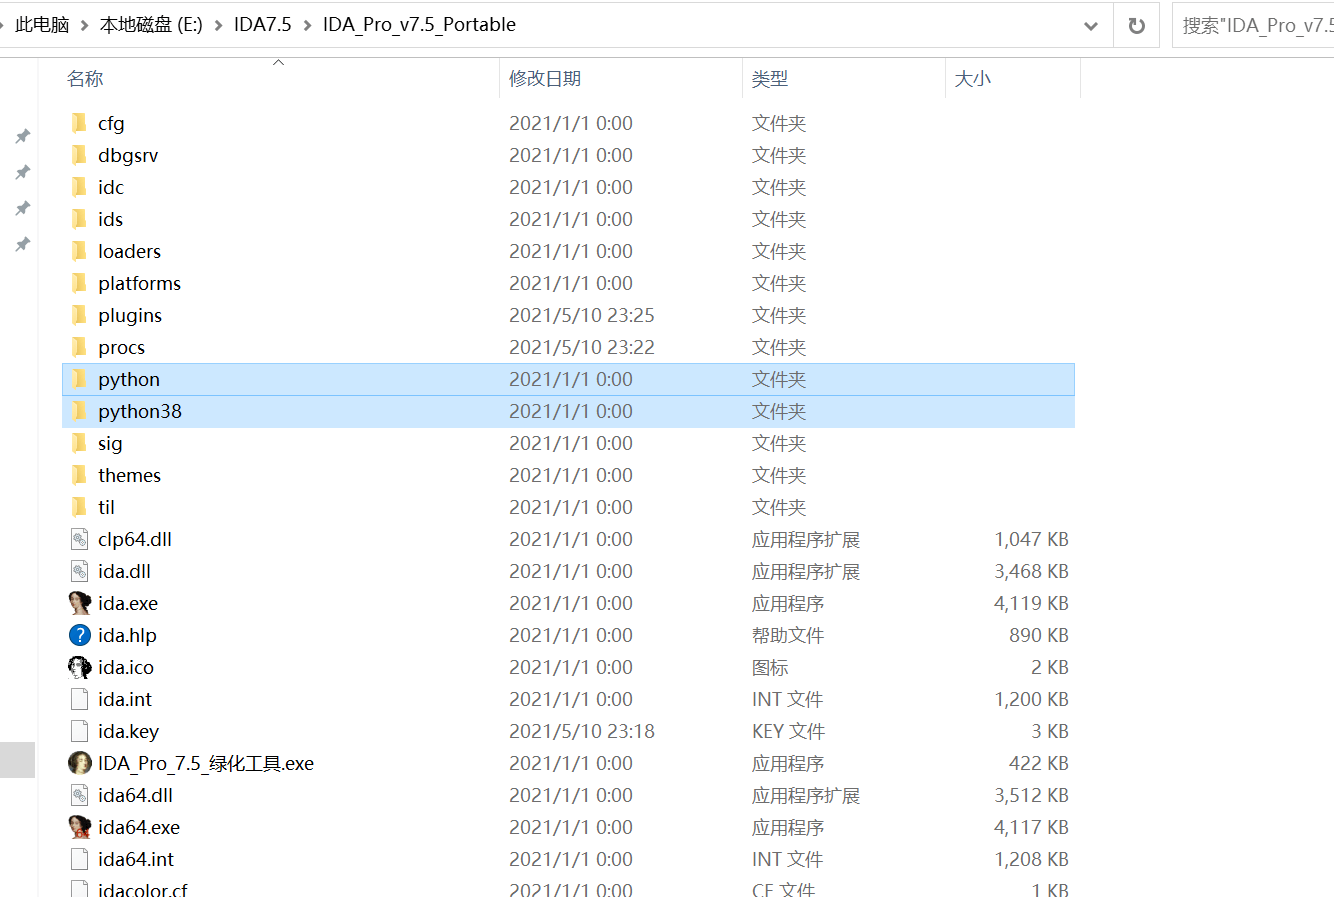
Task: Select the dbgsrv folder icon
Action: 80,155
